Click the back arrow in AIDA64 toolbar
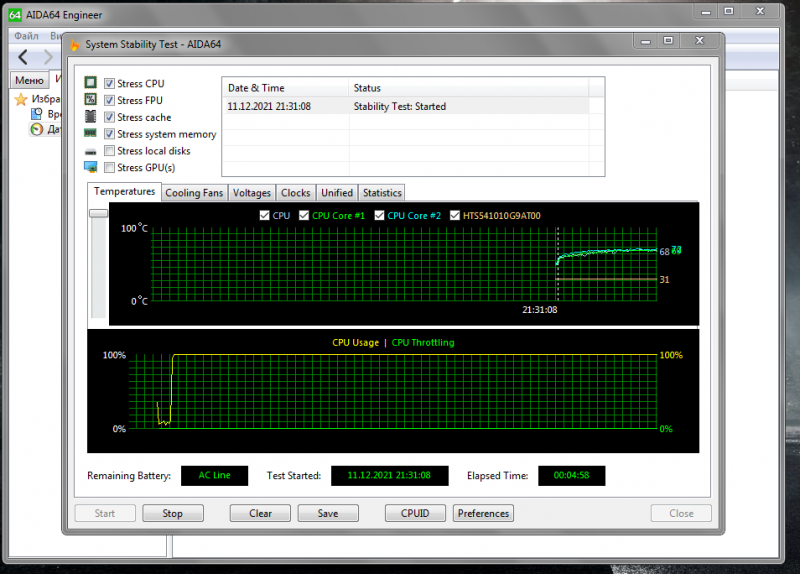 [23, 58]
